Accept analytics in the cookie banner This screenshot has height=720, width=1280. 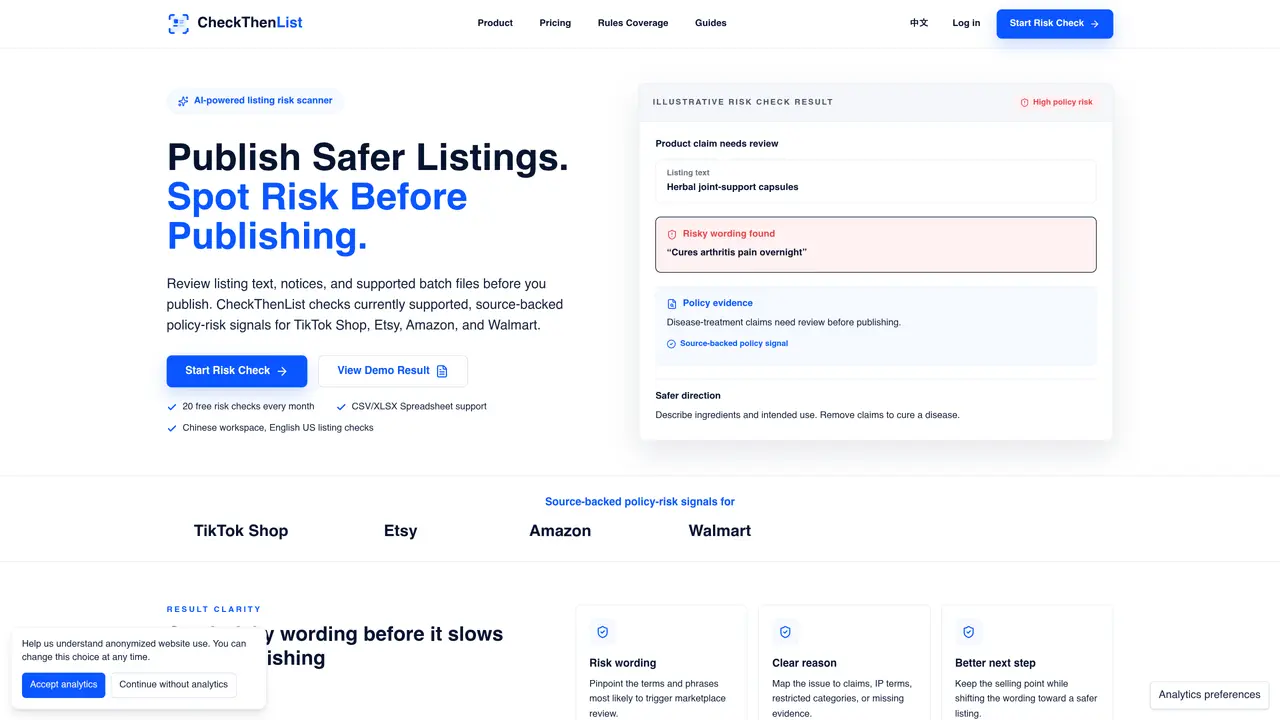(64, 685)
